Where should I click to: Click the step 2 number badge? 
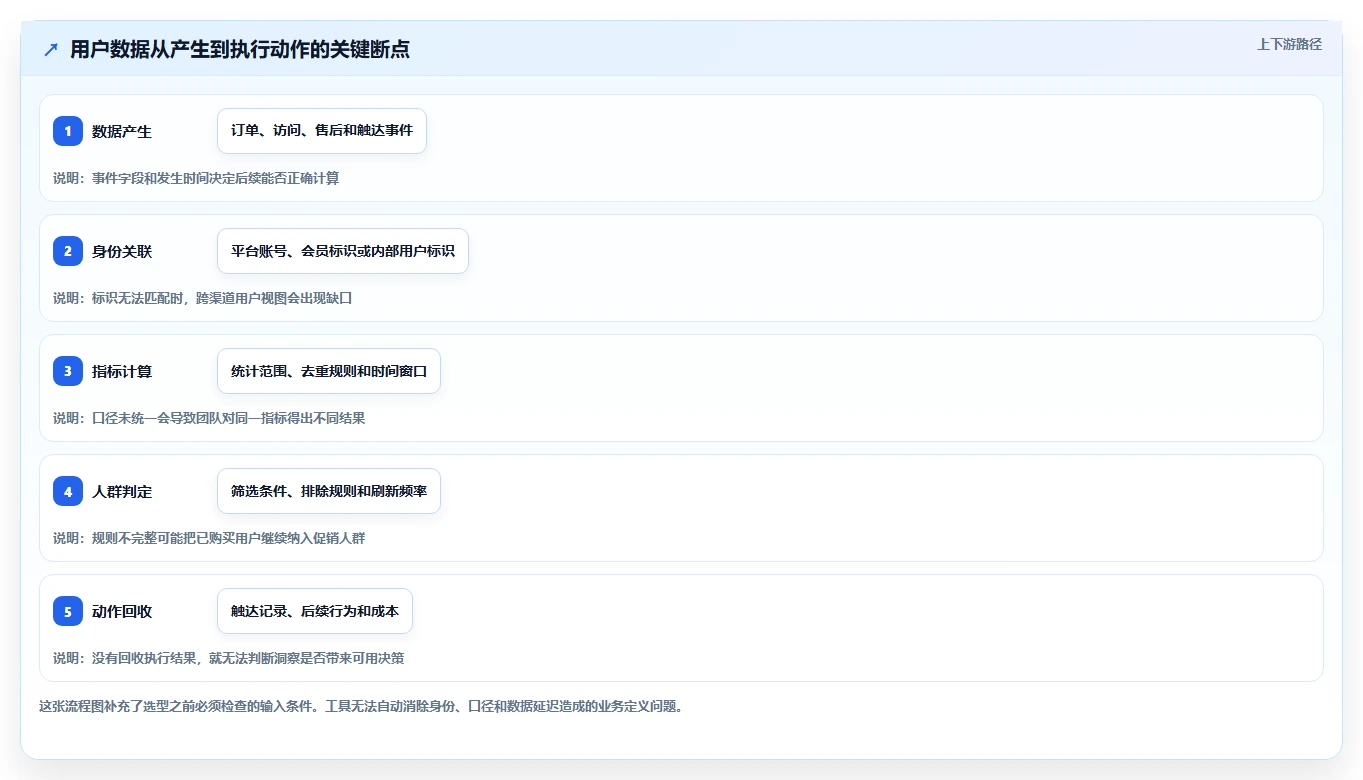(68, 251)
